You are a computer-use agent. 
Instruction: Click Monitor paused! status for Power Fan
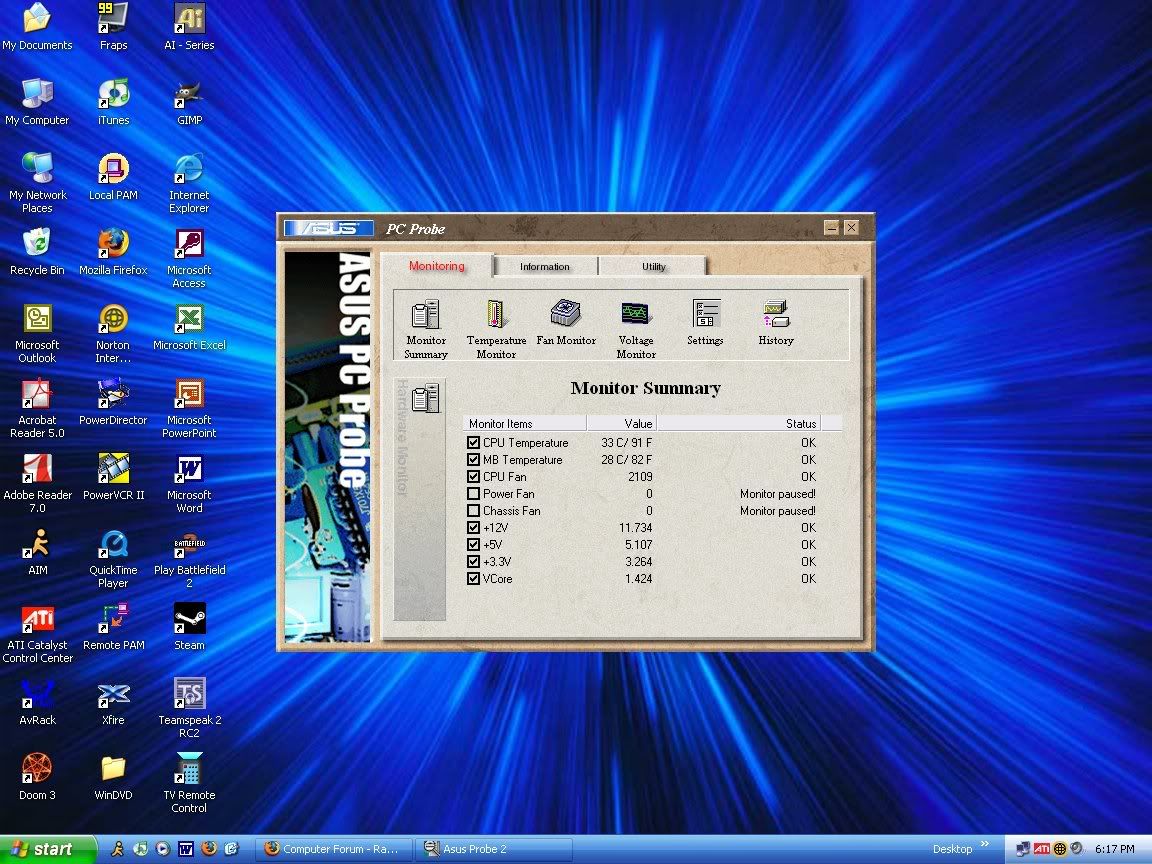(x=777, y=494)
